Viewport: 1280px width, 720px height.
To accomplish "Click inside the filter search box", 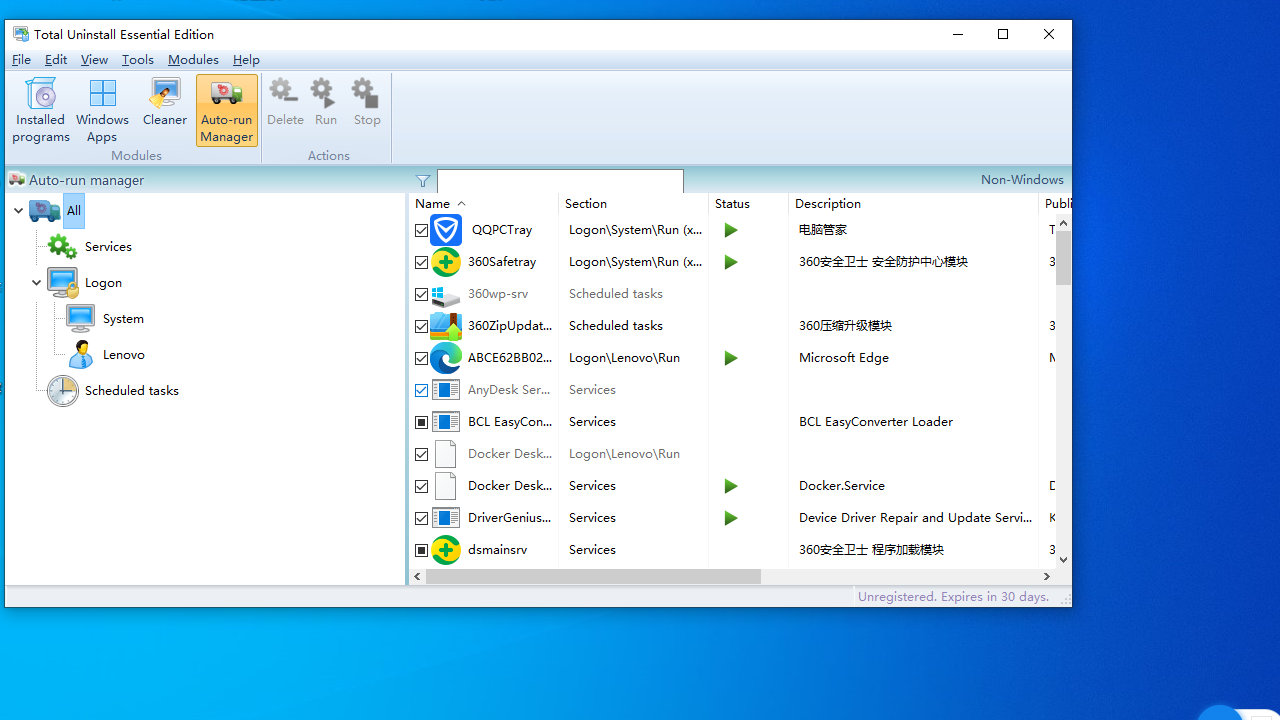I will (560, 181).
